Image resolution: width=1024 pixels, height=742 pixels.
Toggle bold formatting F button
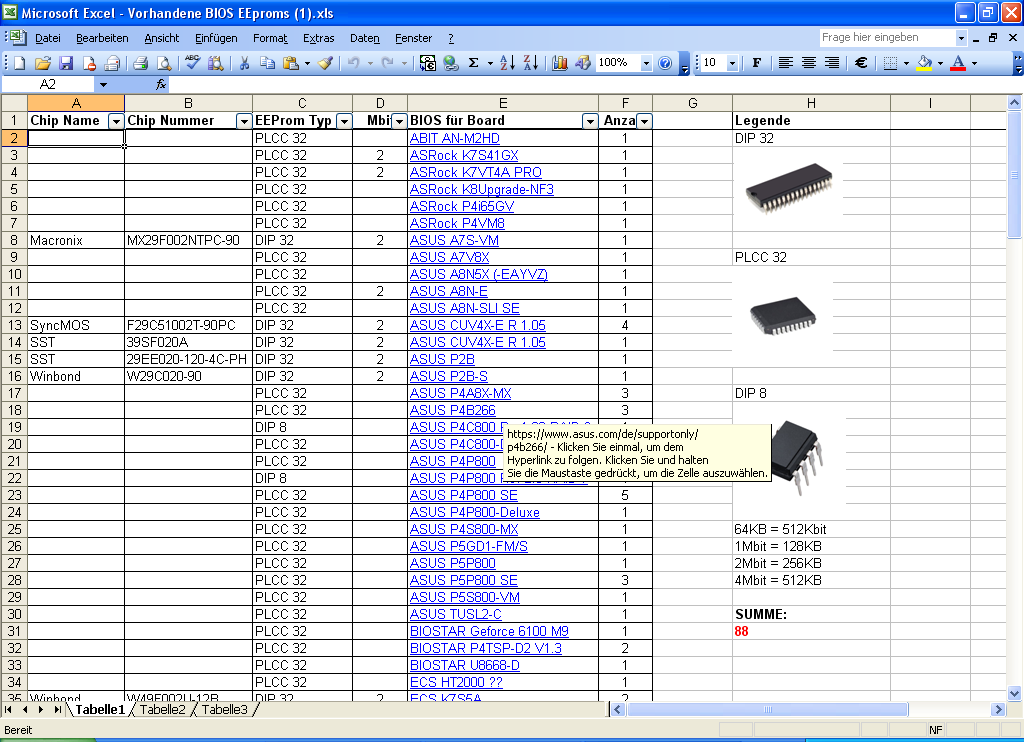[x=756, y=63]
